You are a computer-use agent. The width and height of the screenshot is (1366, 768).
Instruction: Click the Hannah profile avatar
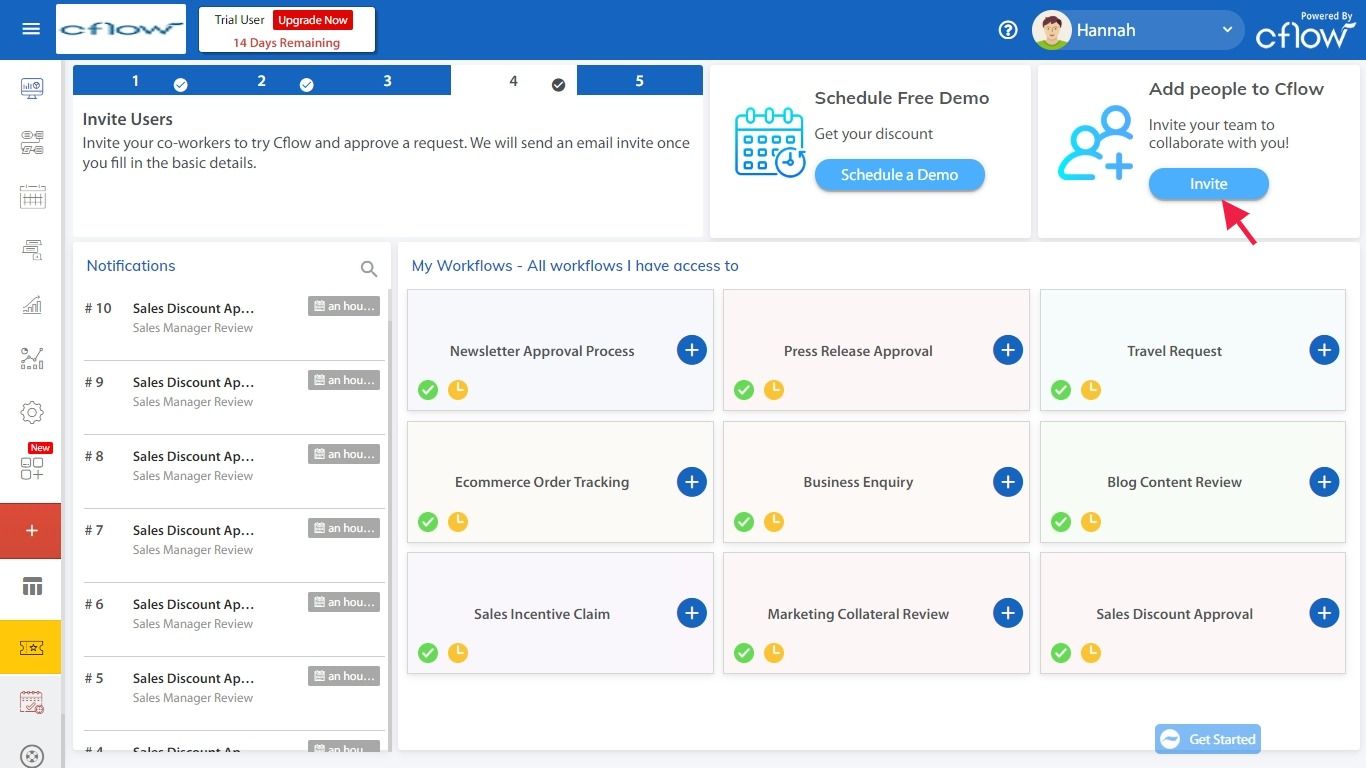click(x=1051, y=30)
